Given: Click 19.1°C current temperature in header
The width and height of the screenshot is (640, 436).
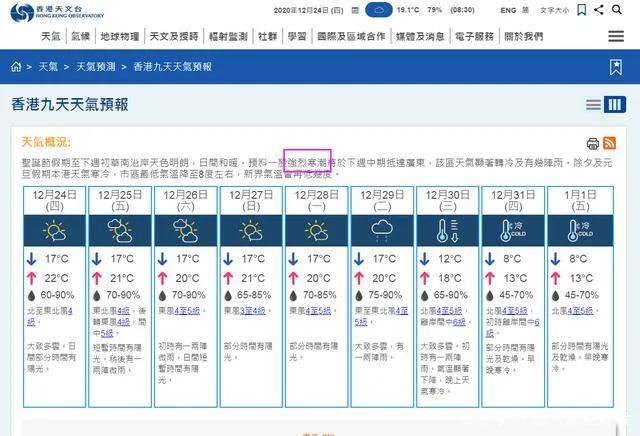Looking at the screenshot, I should pos(408,10).
